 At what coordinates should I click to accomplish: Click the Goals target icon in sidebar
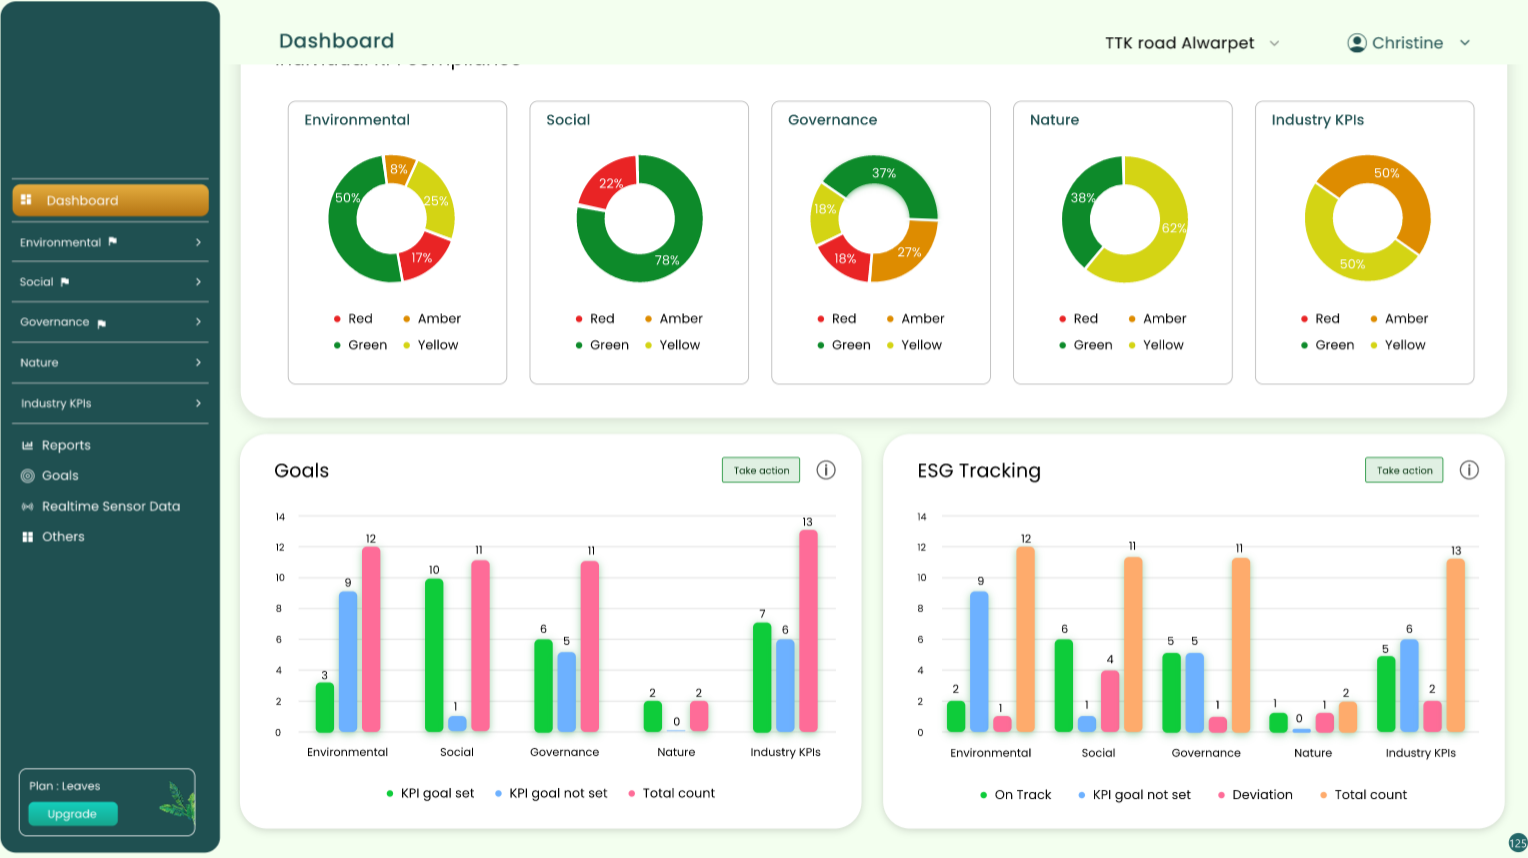pos(28,476)
